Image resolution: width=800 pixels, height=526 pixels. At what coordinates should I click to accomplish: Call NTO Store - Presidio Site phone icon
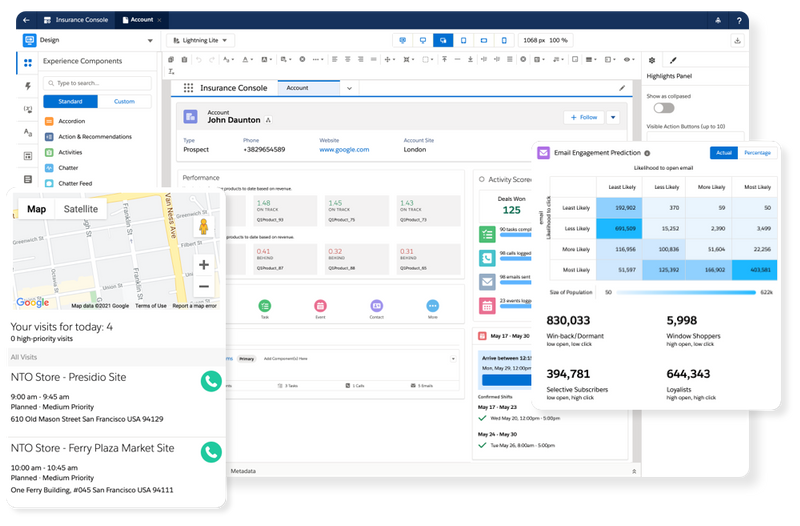[x=211, y=381]
